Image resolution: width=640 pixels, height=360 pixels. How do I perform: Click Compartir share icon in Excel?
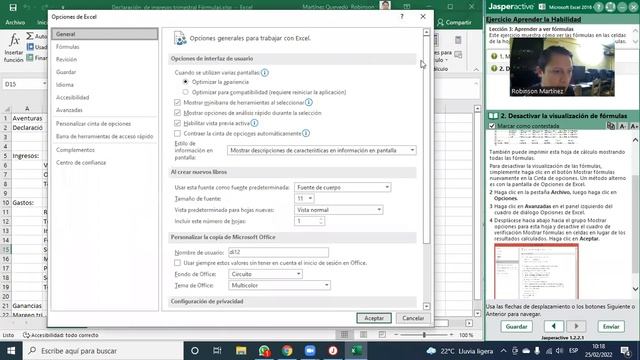tap(440, 22)
